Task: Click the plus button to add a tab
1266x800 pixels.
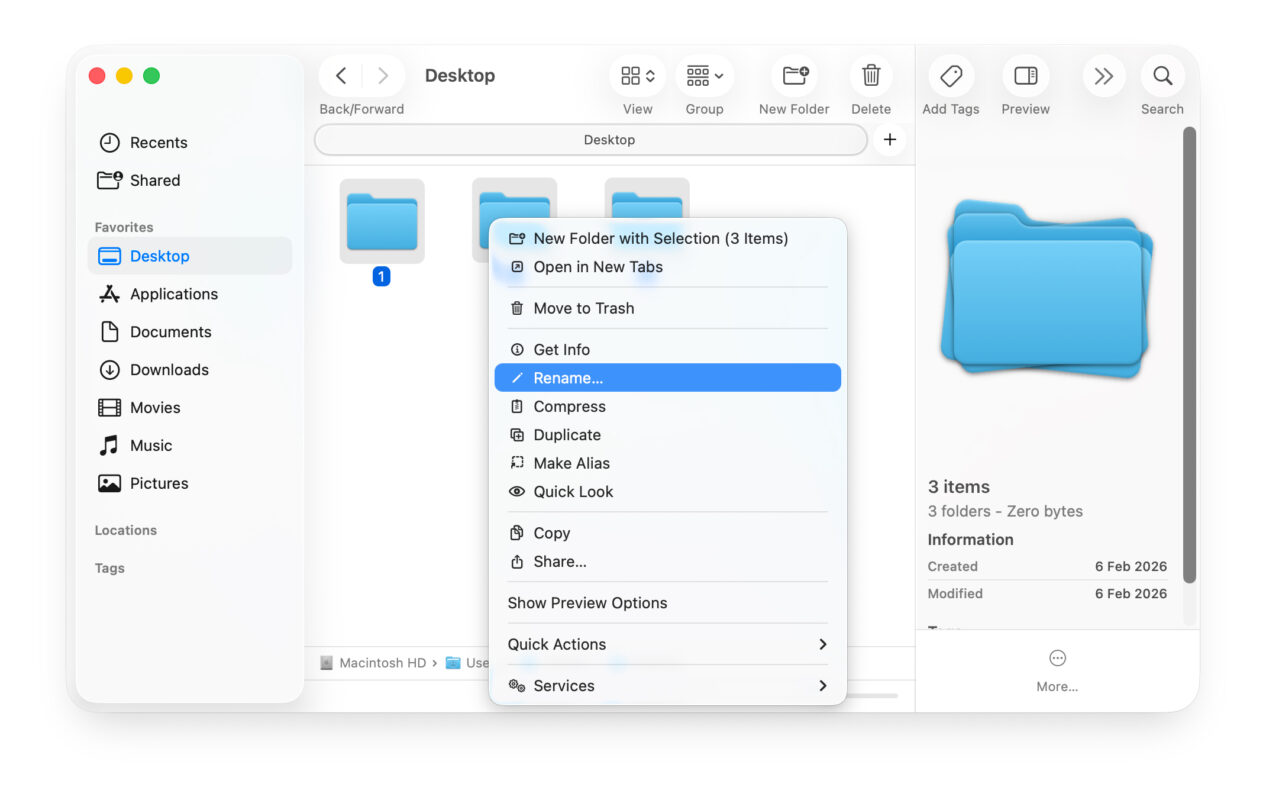Action: [889, 139]
